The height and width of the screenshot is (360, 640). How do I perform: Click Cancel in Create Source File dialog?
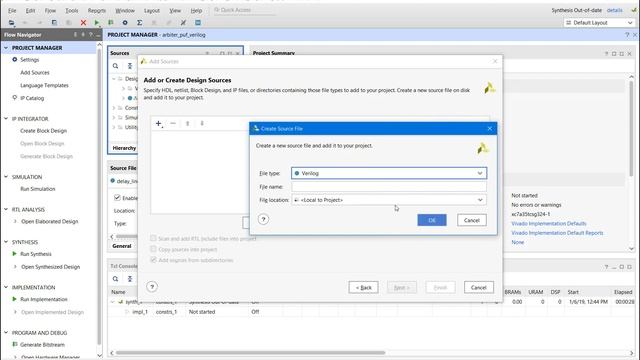tap(472, 220)
